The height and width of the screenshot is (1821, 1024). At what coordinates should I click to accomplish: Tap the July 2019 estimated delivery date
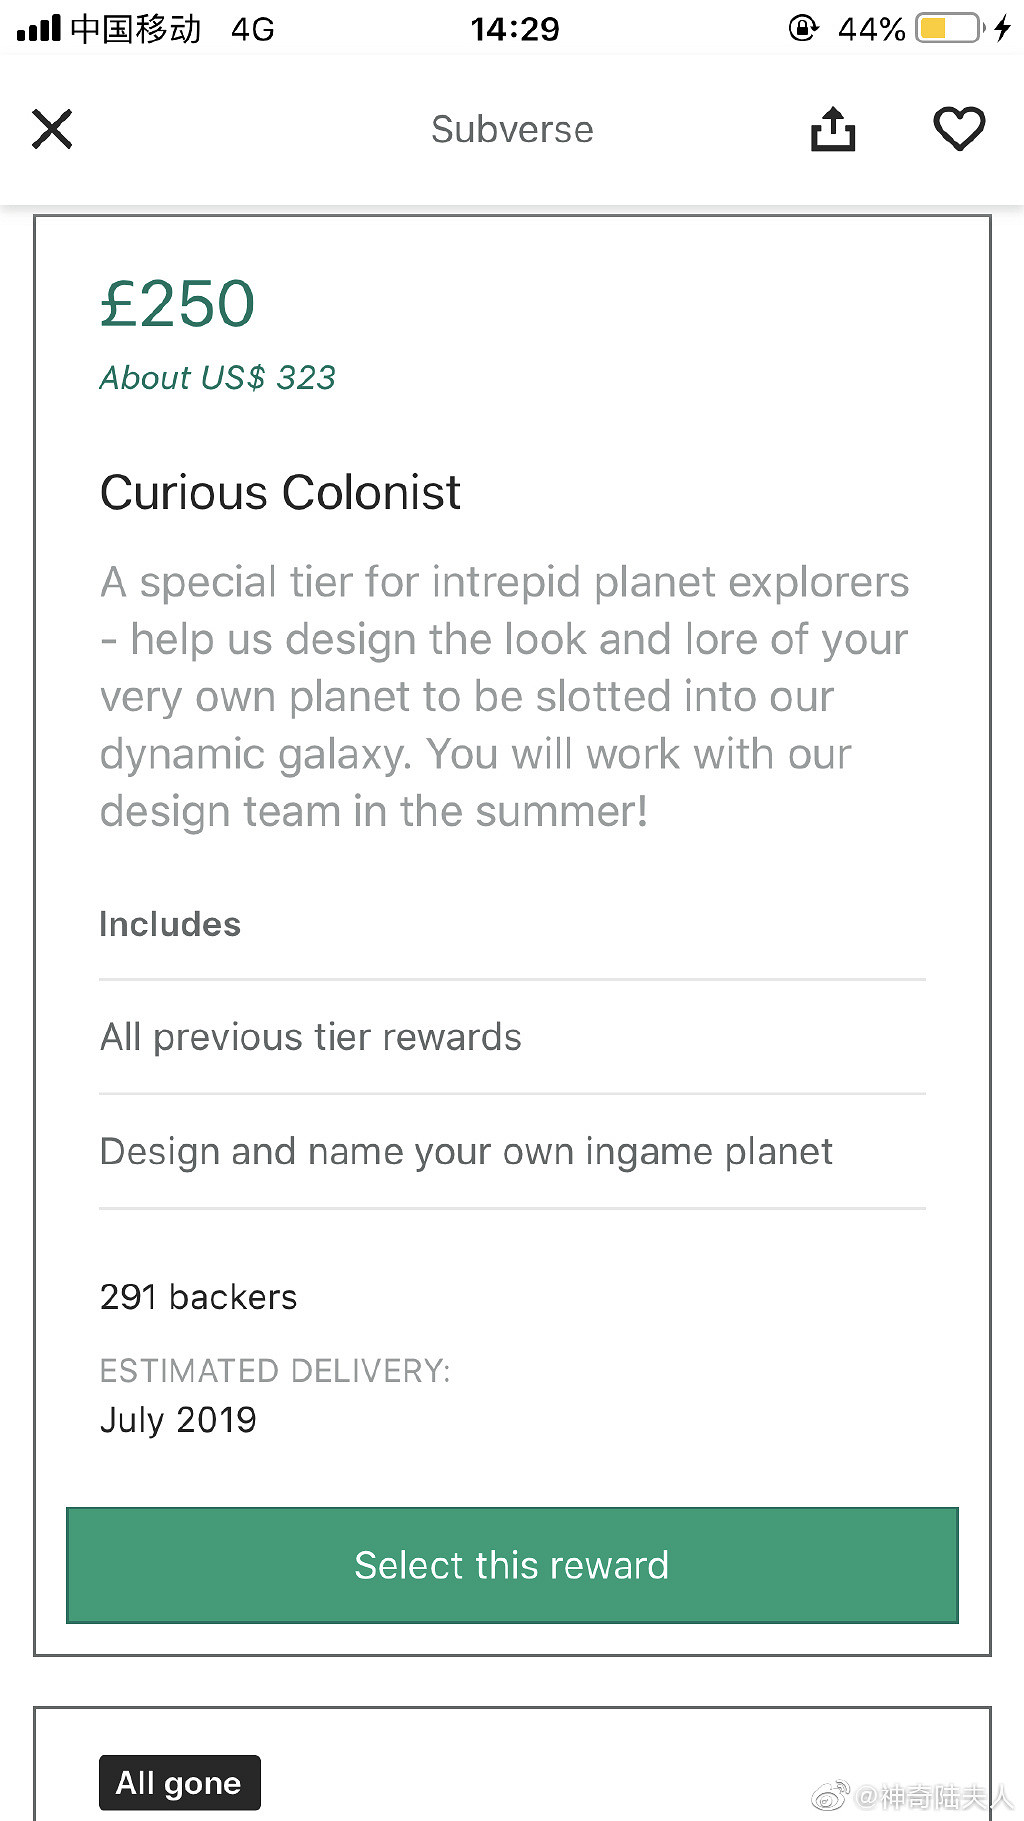pyautogui.click(x=178, y=1420)
